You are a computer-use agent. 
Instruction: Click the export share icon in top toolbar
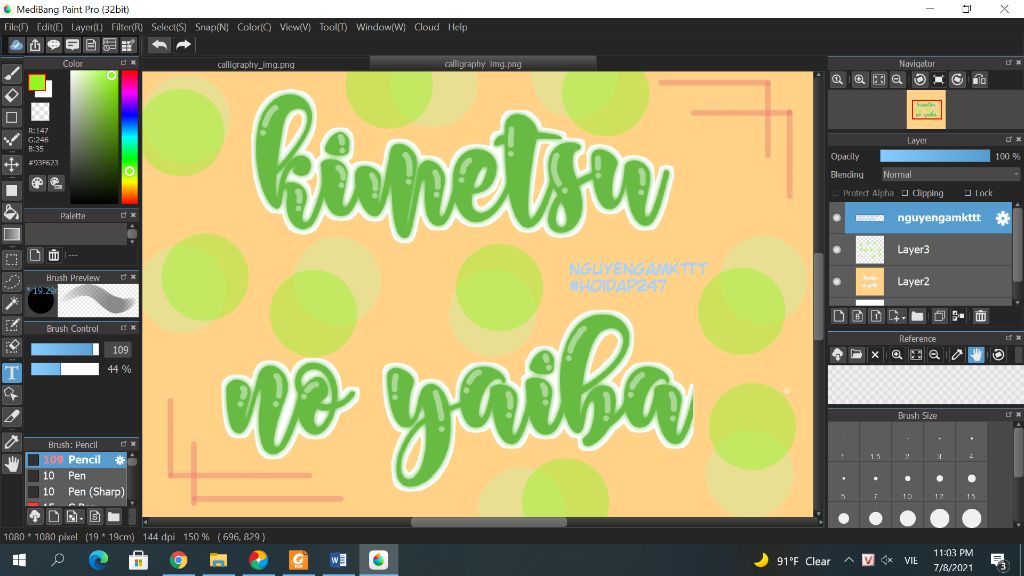tap(35, 44)
